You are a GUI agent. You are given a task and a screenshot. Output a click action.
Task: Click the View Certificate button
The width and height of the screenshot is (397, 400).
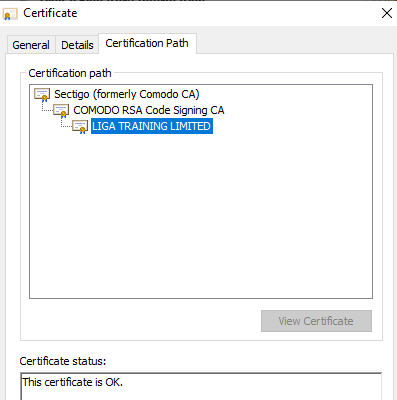coord(316,321)
